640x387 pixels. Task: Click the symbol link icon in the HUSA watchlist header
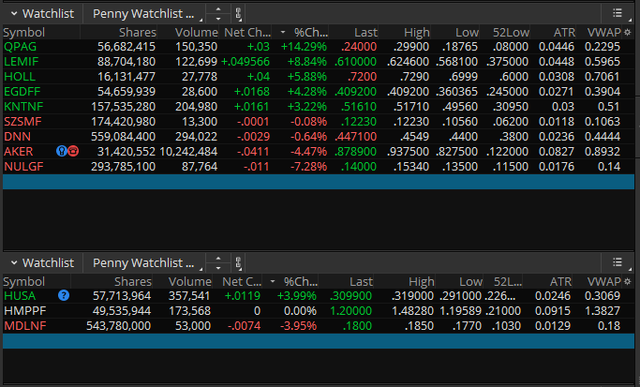pyautogui.click(x=239, y=263)
